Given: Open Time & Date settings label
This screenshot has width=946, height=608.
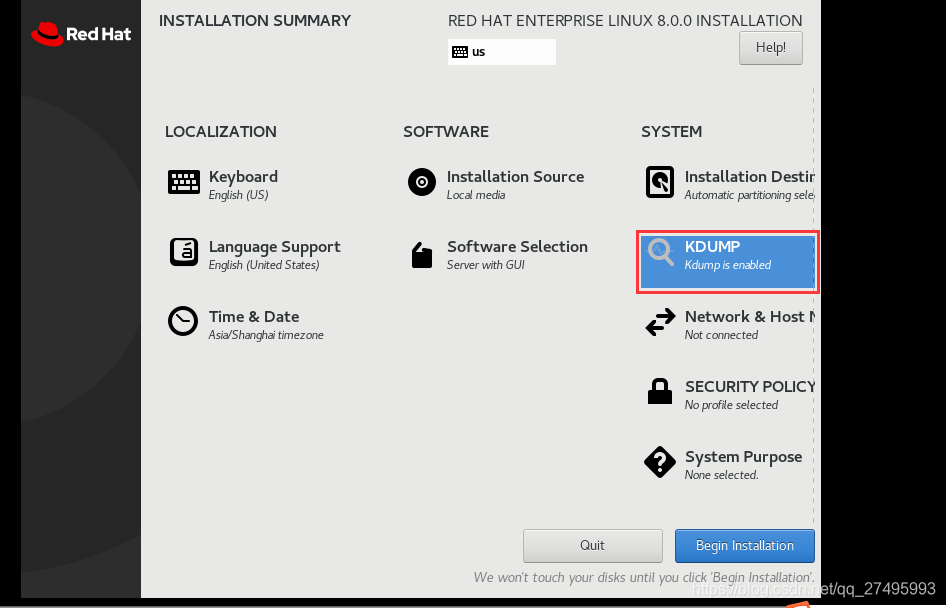Looking at the screenshot, I should tap(254, 317).
